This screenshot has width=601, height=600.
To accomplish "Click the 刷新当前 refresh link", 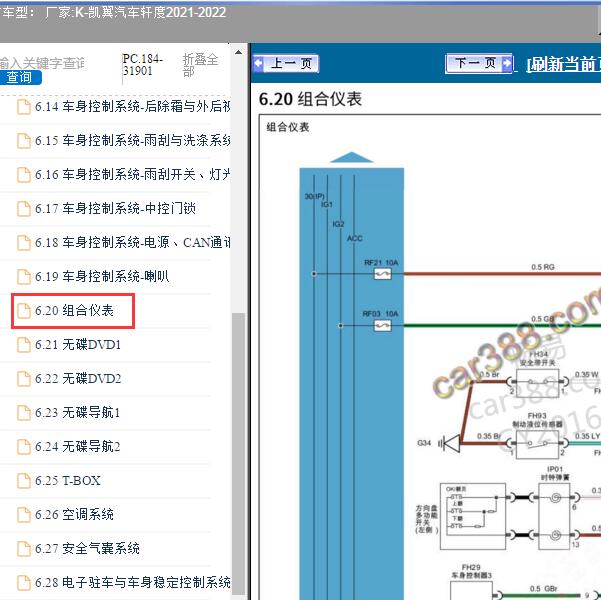I will point(564,64).
